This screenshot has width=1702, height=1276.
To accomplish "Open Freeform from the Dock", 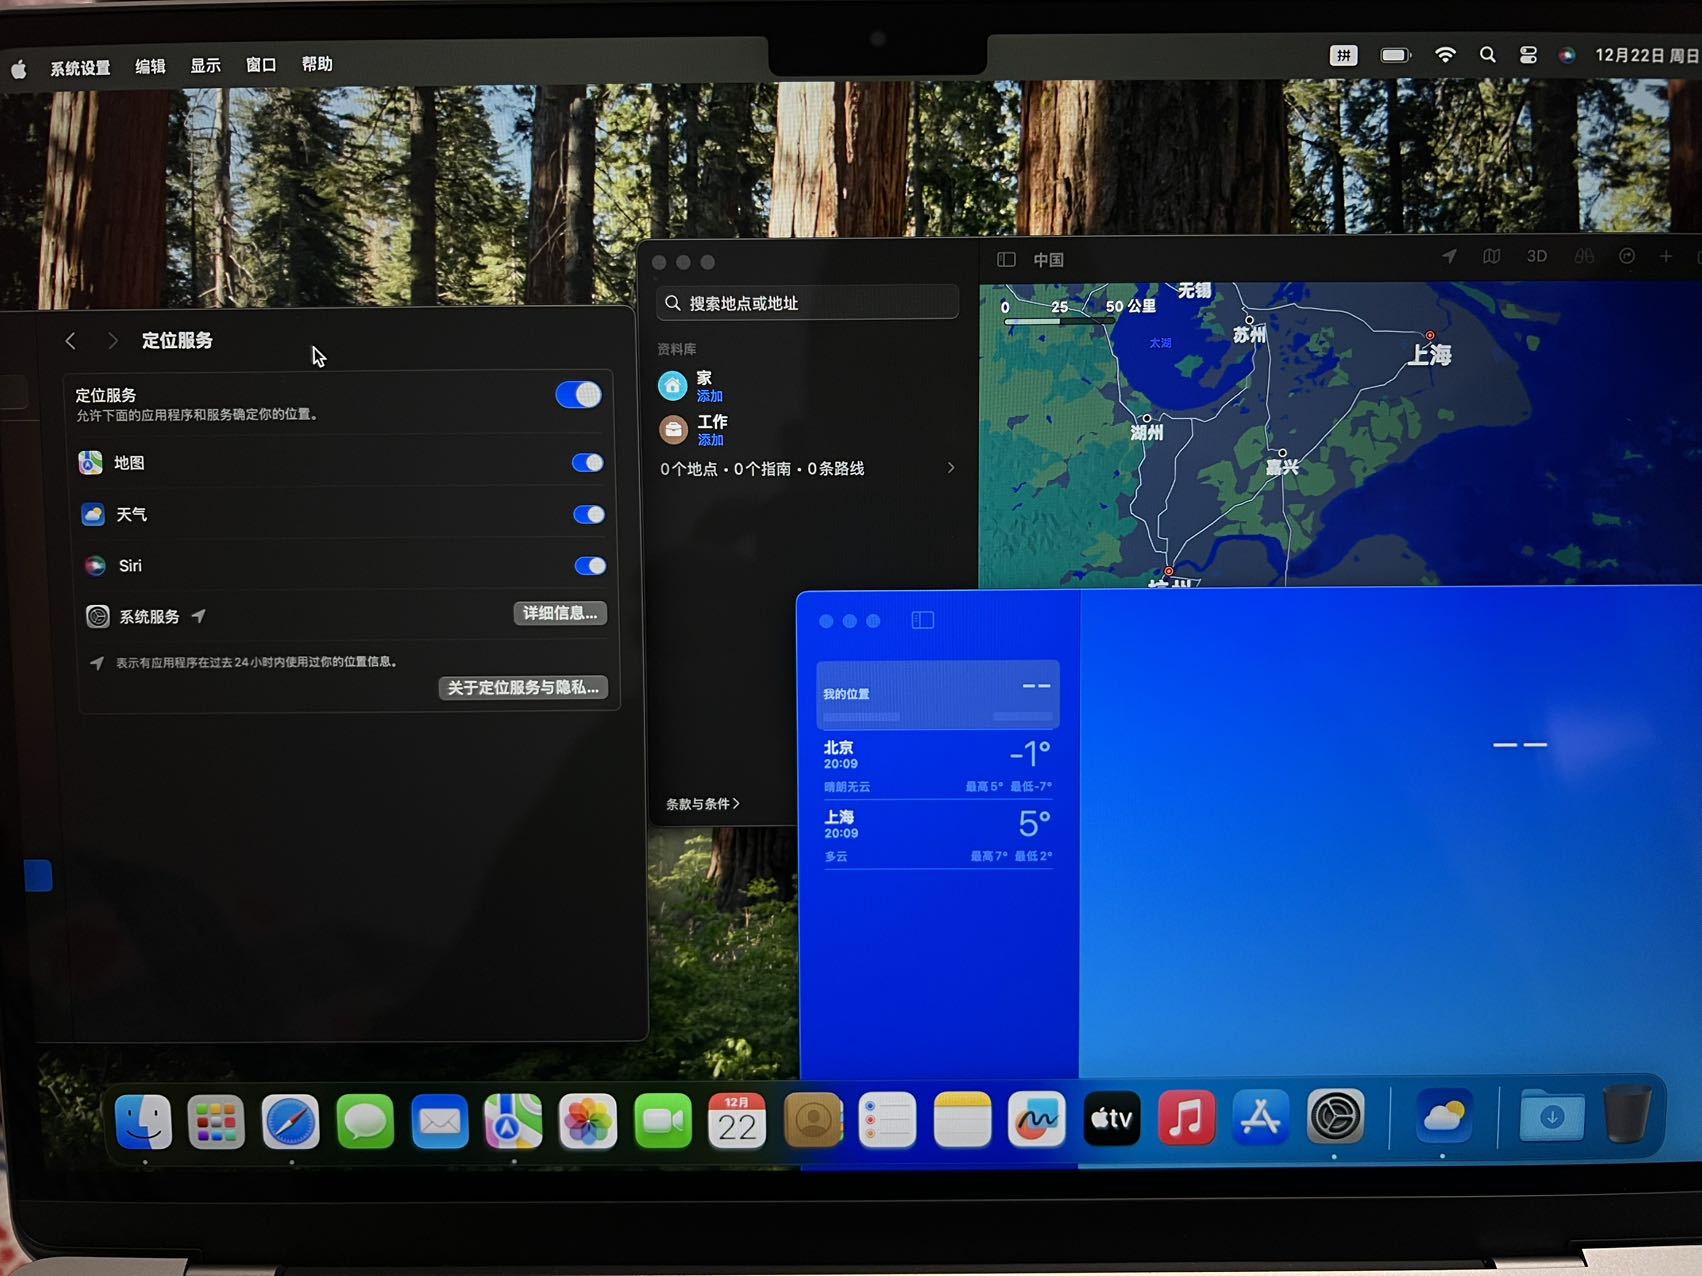I will tap(1036, 1120).
